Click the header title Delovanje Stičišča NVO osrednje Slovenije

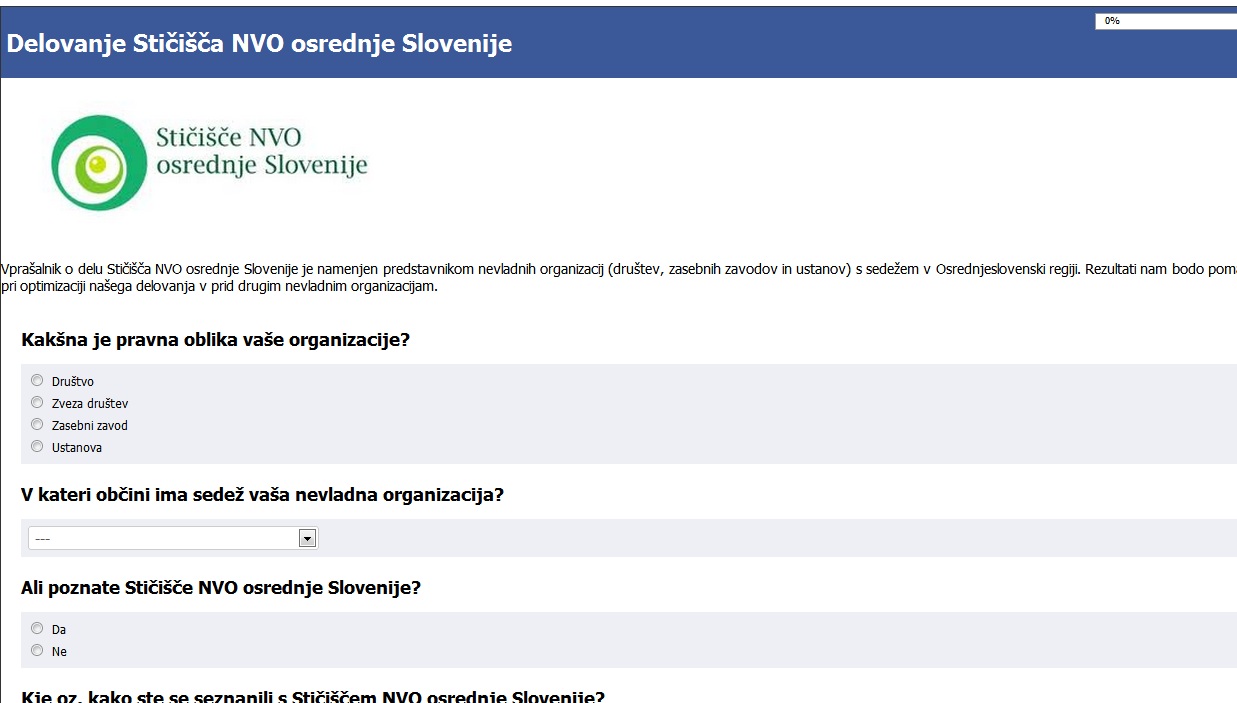[x=259, y=44]
